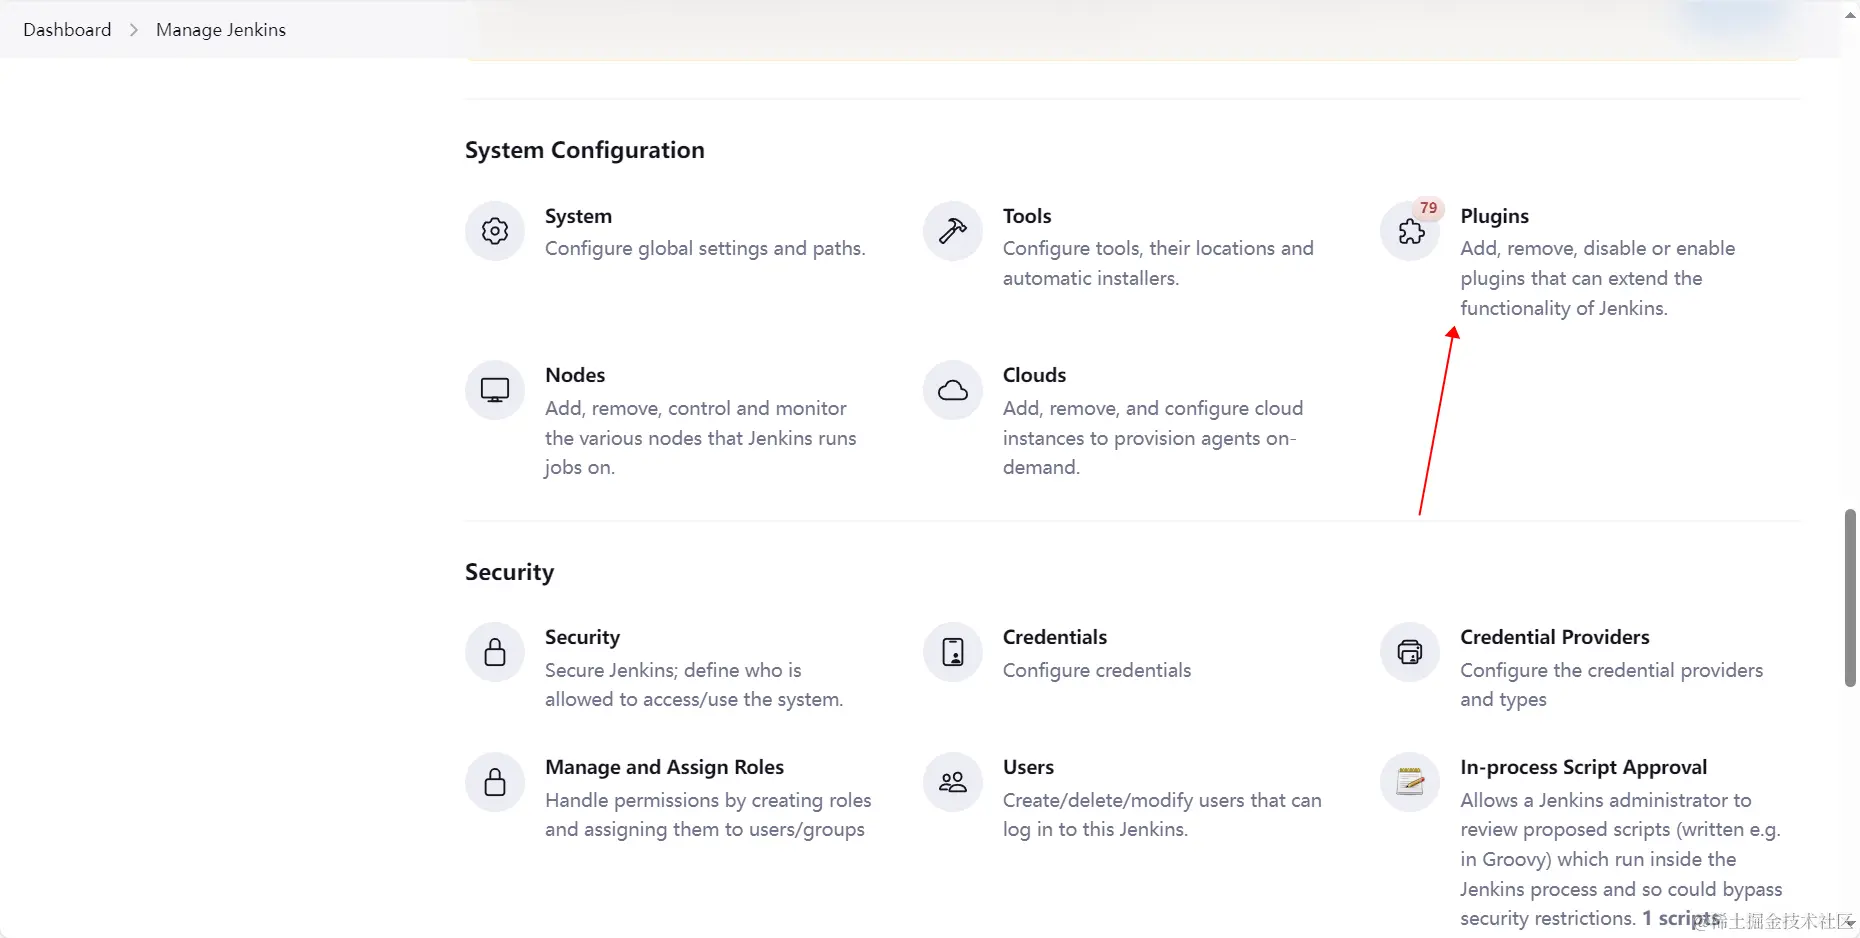Screen dimensions: 1860x938
Task: Click the Credential Providers icon
Action: [1410, 652]
